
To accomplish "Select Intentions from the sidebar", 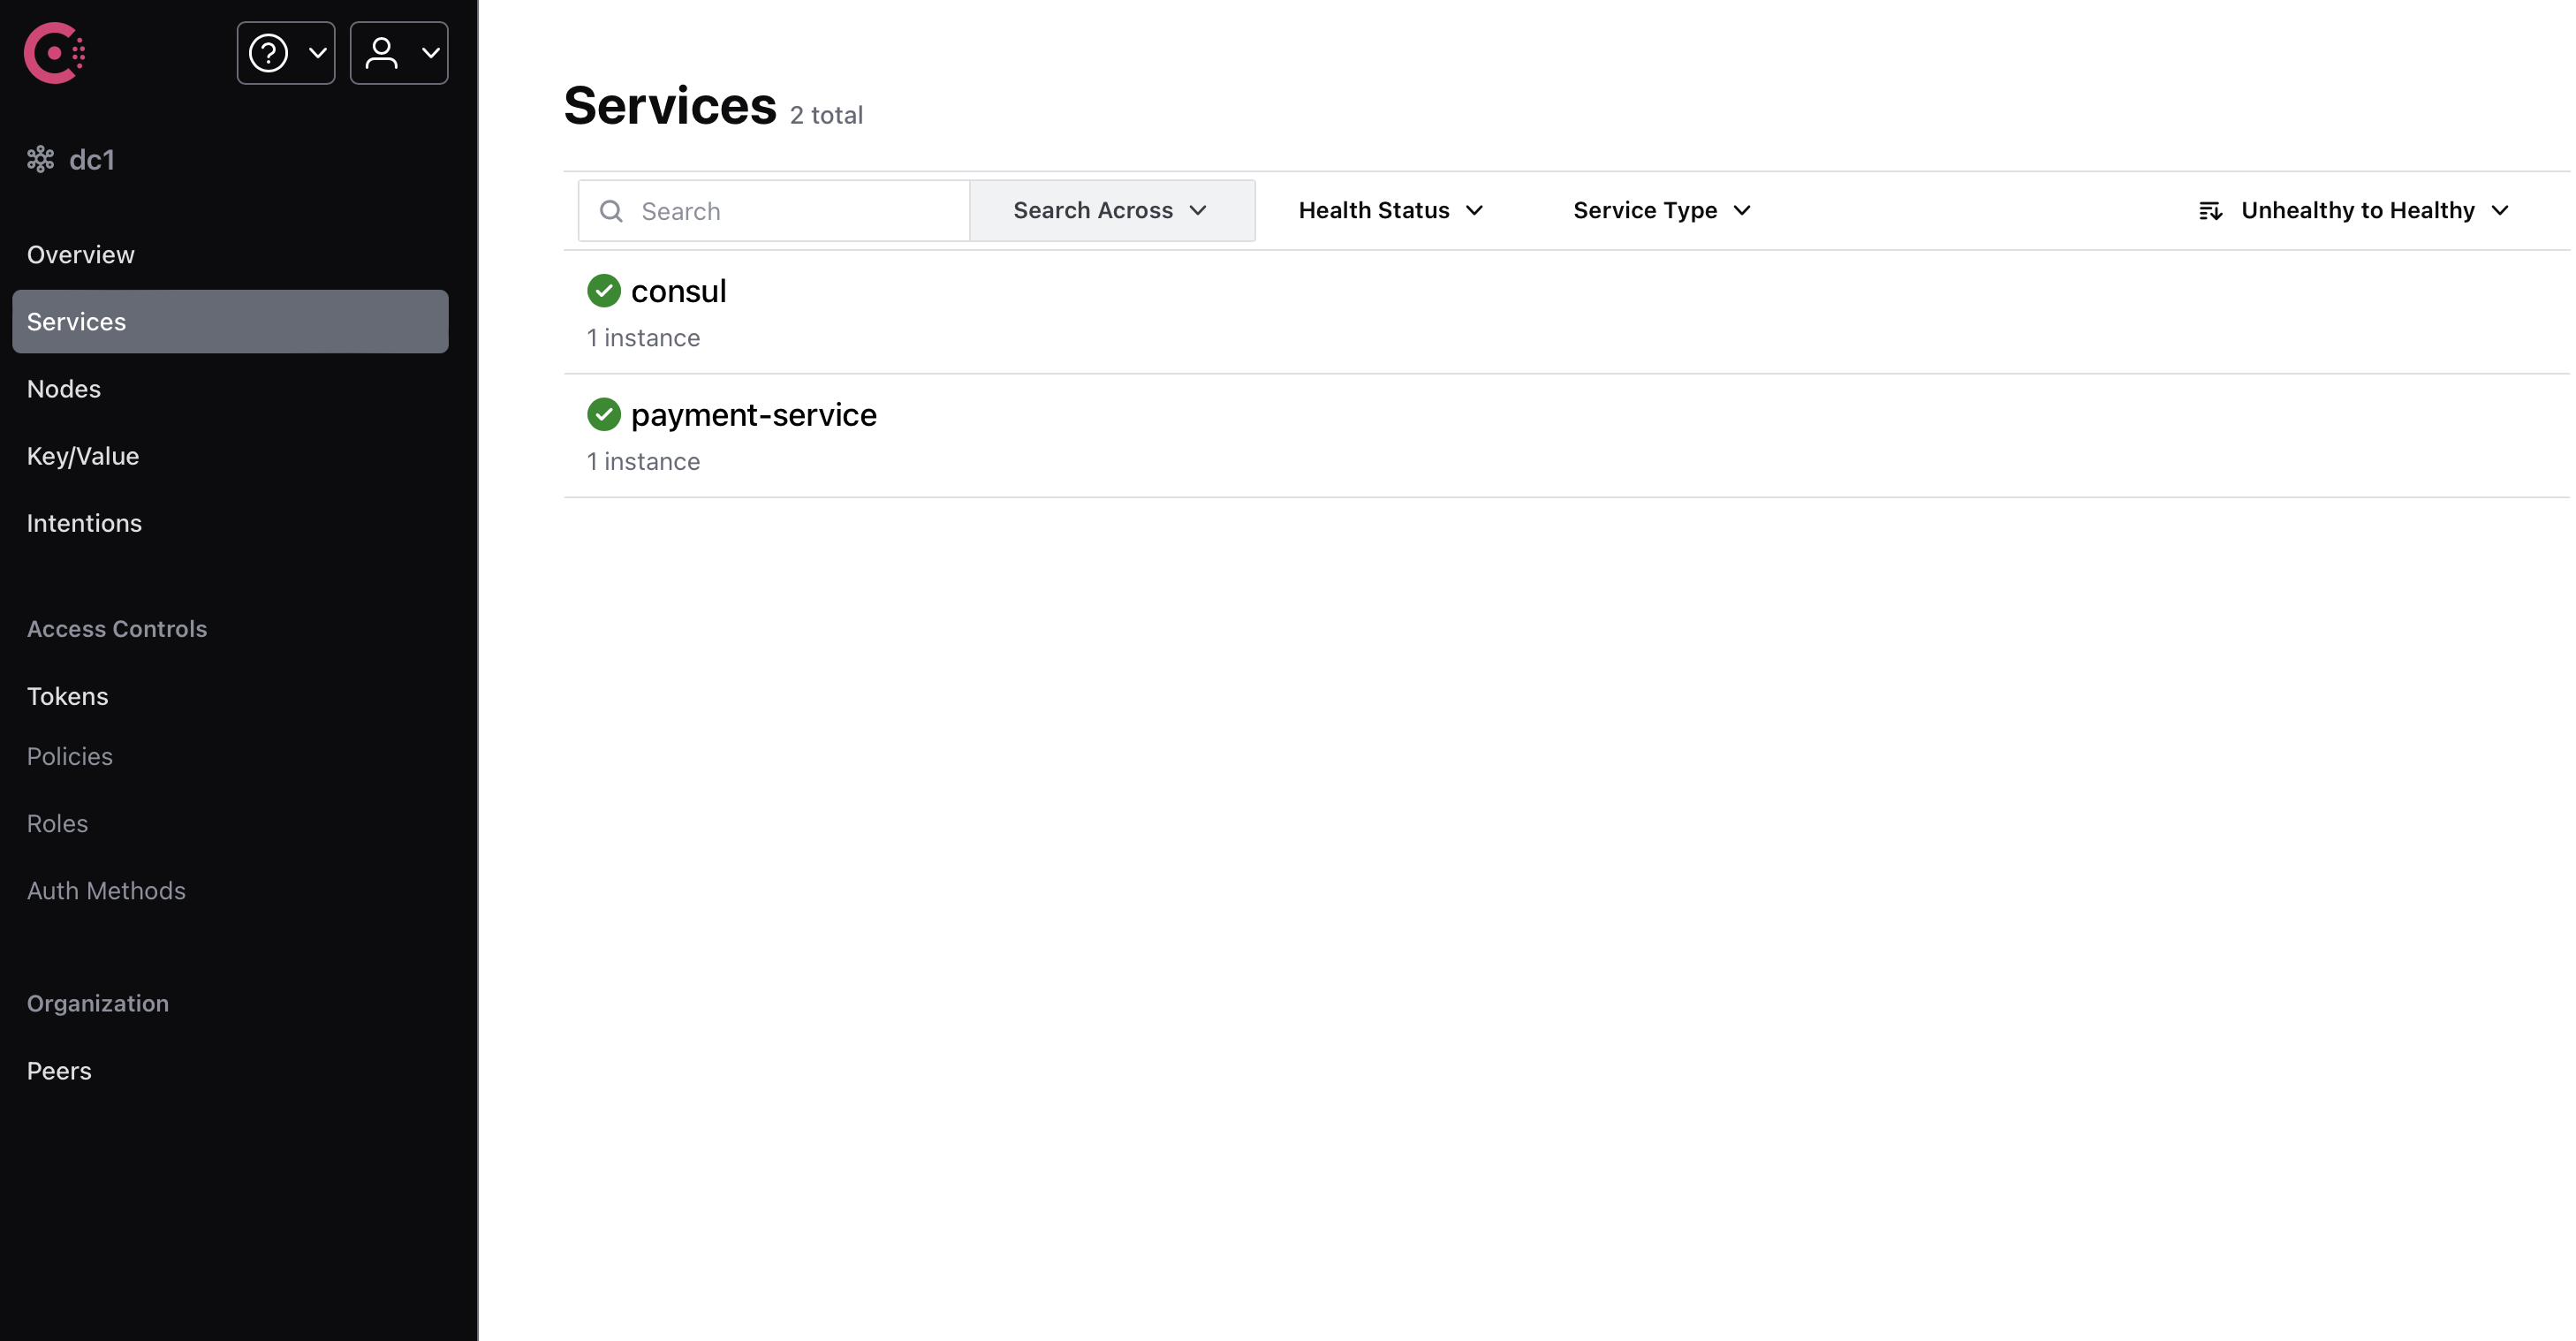I will tap(84, 523).
